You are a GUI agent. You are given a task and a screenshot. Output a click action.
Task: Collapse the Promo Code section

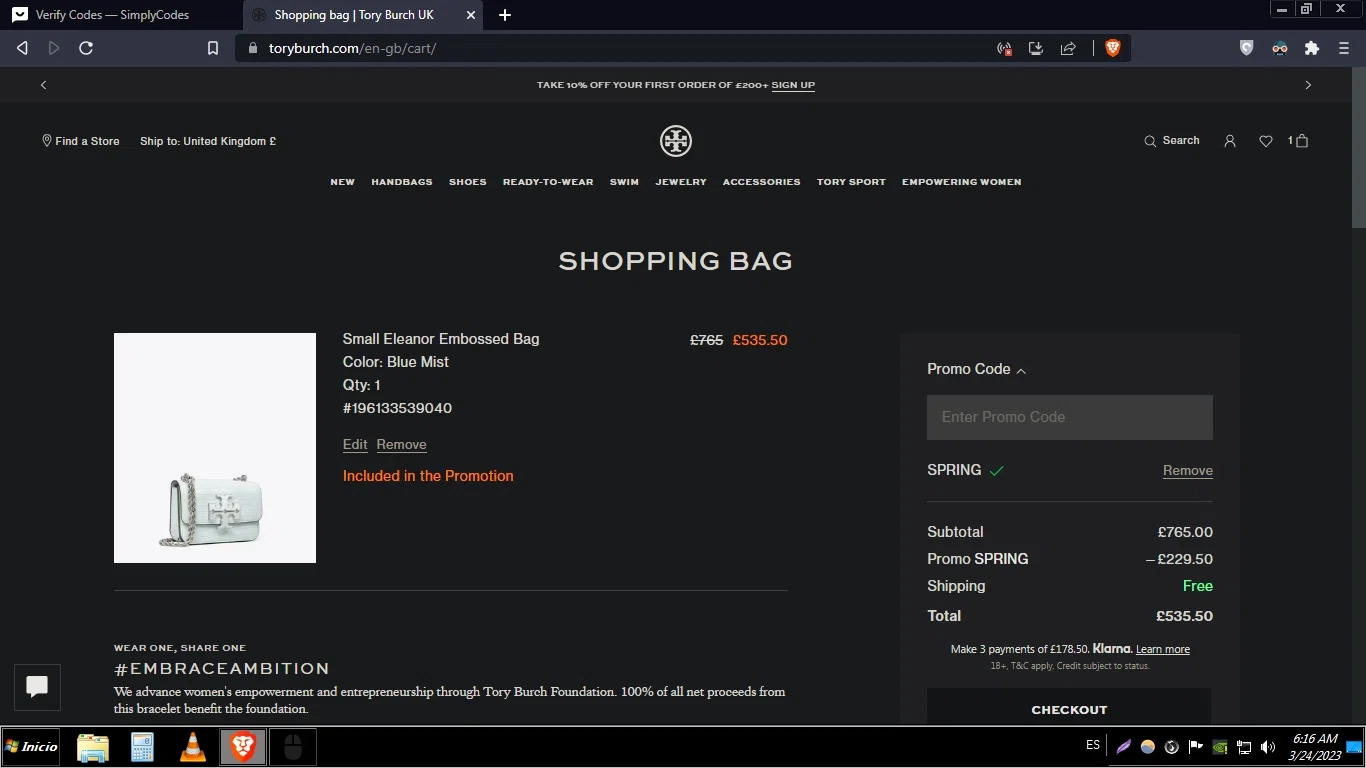click(977, 369)
